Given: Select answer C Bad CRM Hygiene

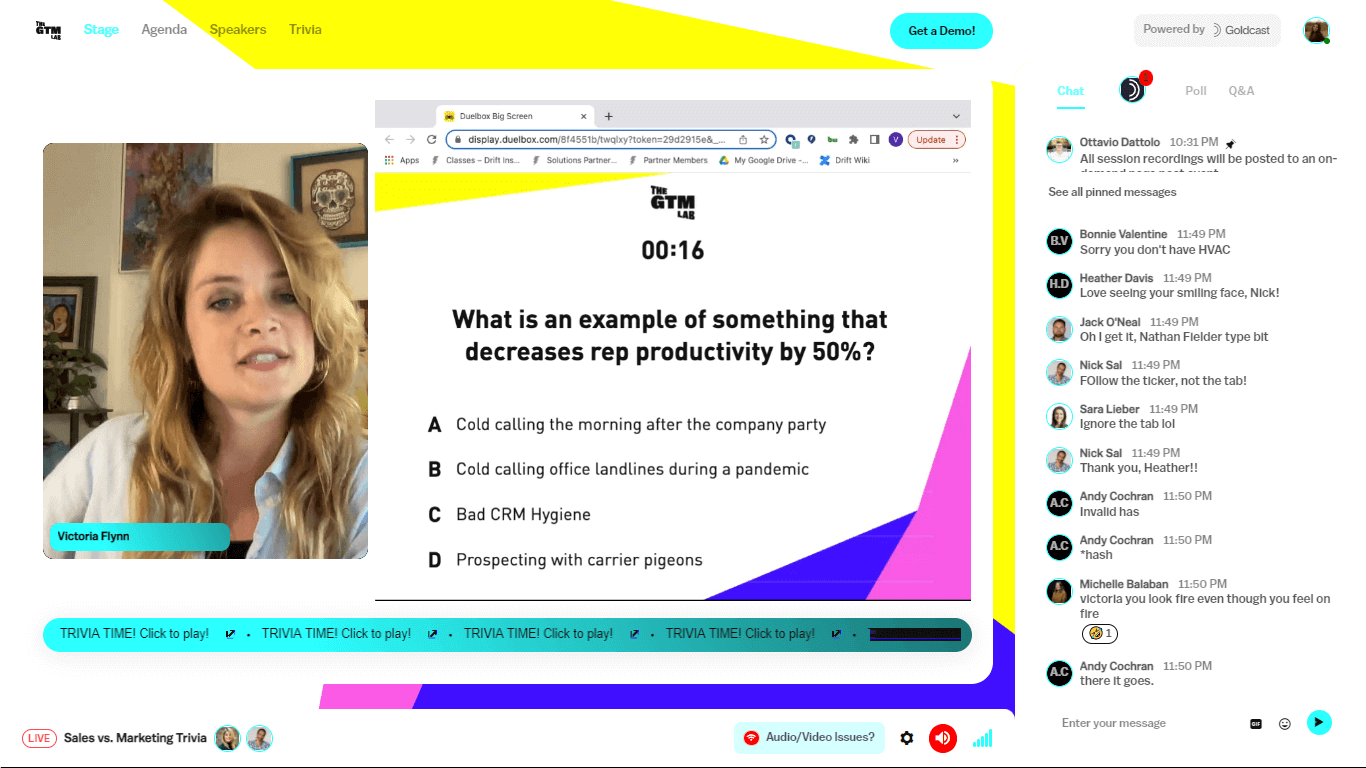Looking at the screenshot, I should point(510,515).
